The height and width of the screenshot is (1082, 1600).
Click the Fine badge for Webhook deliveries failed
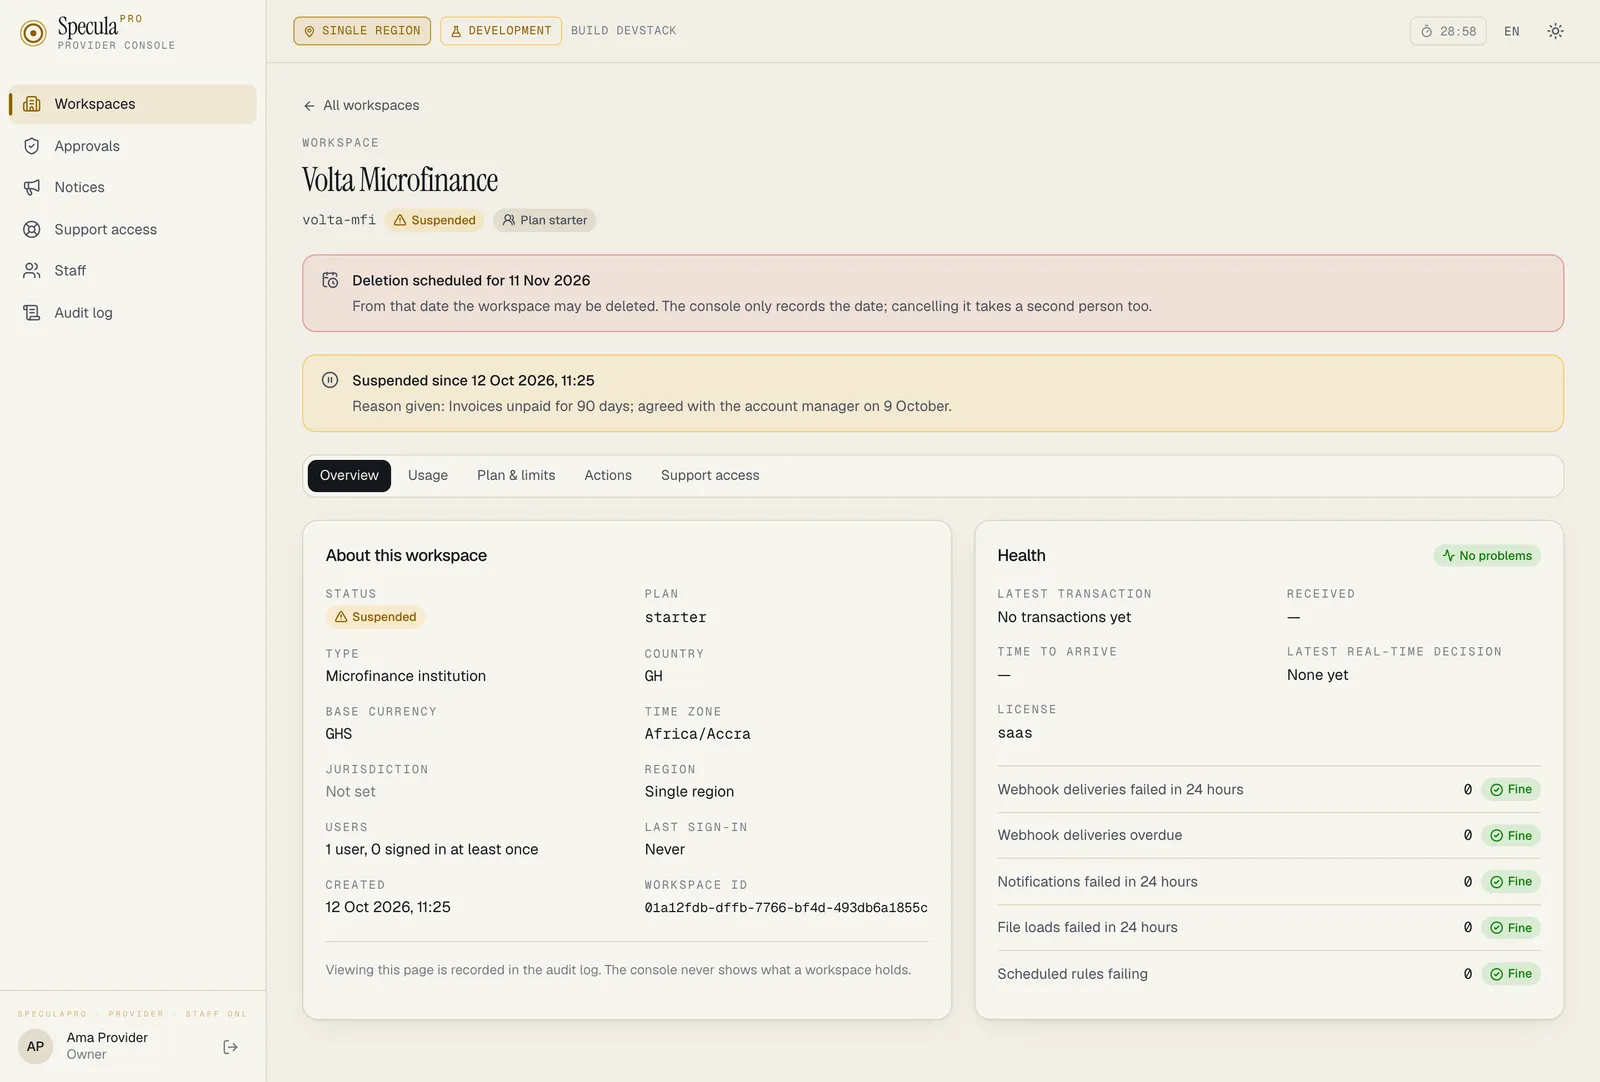(x=1511, y=790)
